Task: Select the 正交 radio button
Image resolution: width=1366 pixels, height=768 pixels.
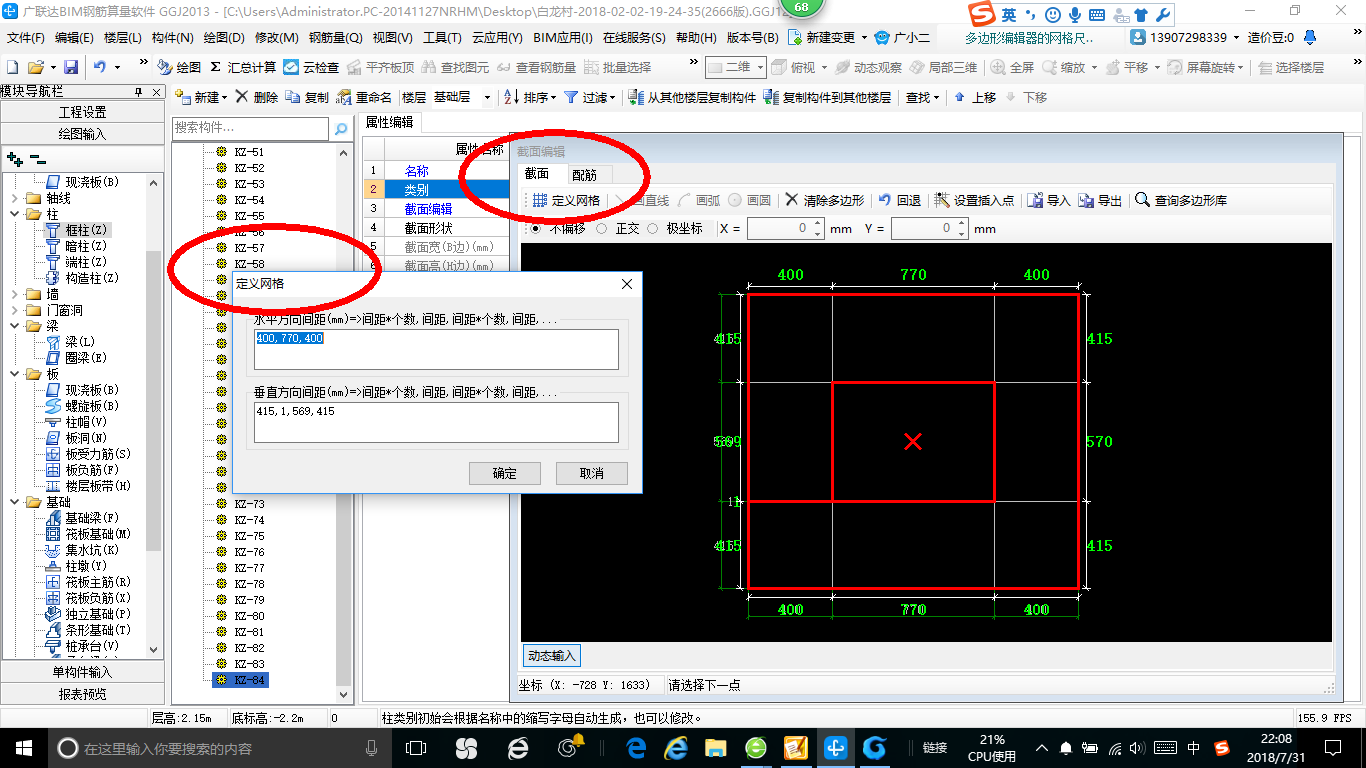Action: coord(602,228)
